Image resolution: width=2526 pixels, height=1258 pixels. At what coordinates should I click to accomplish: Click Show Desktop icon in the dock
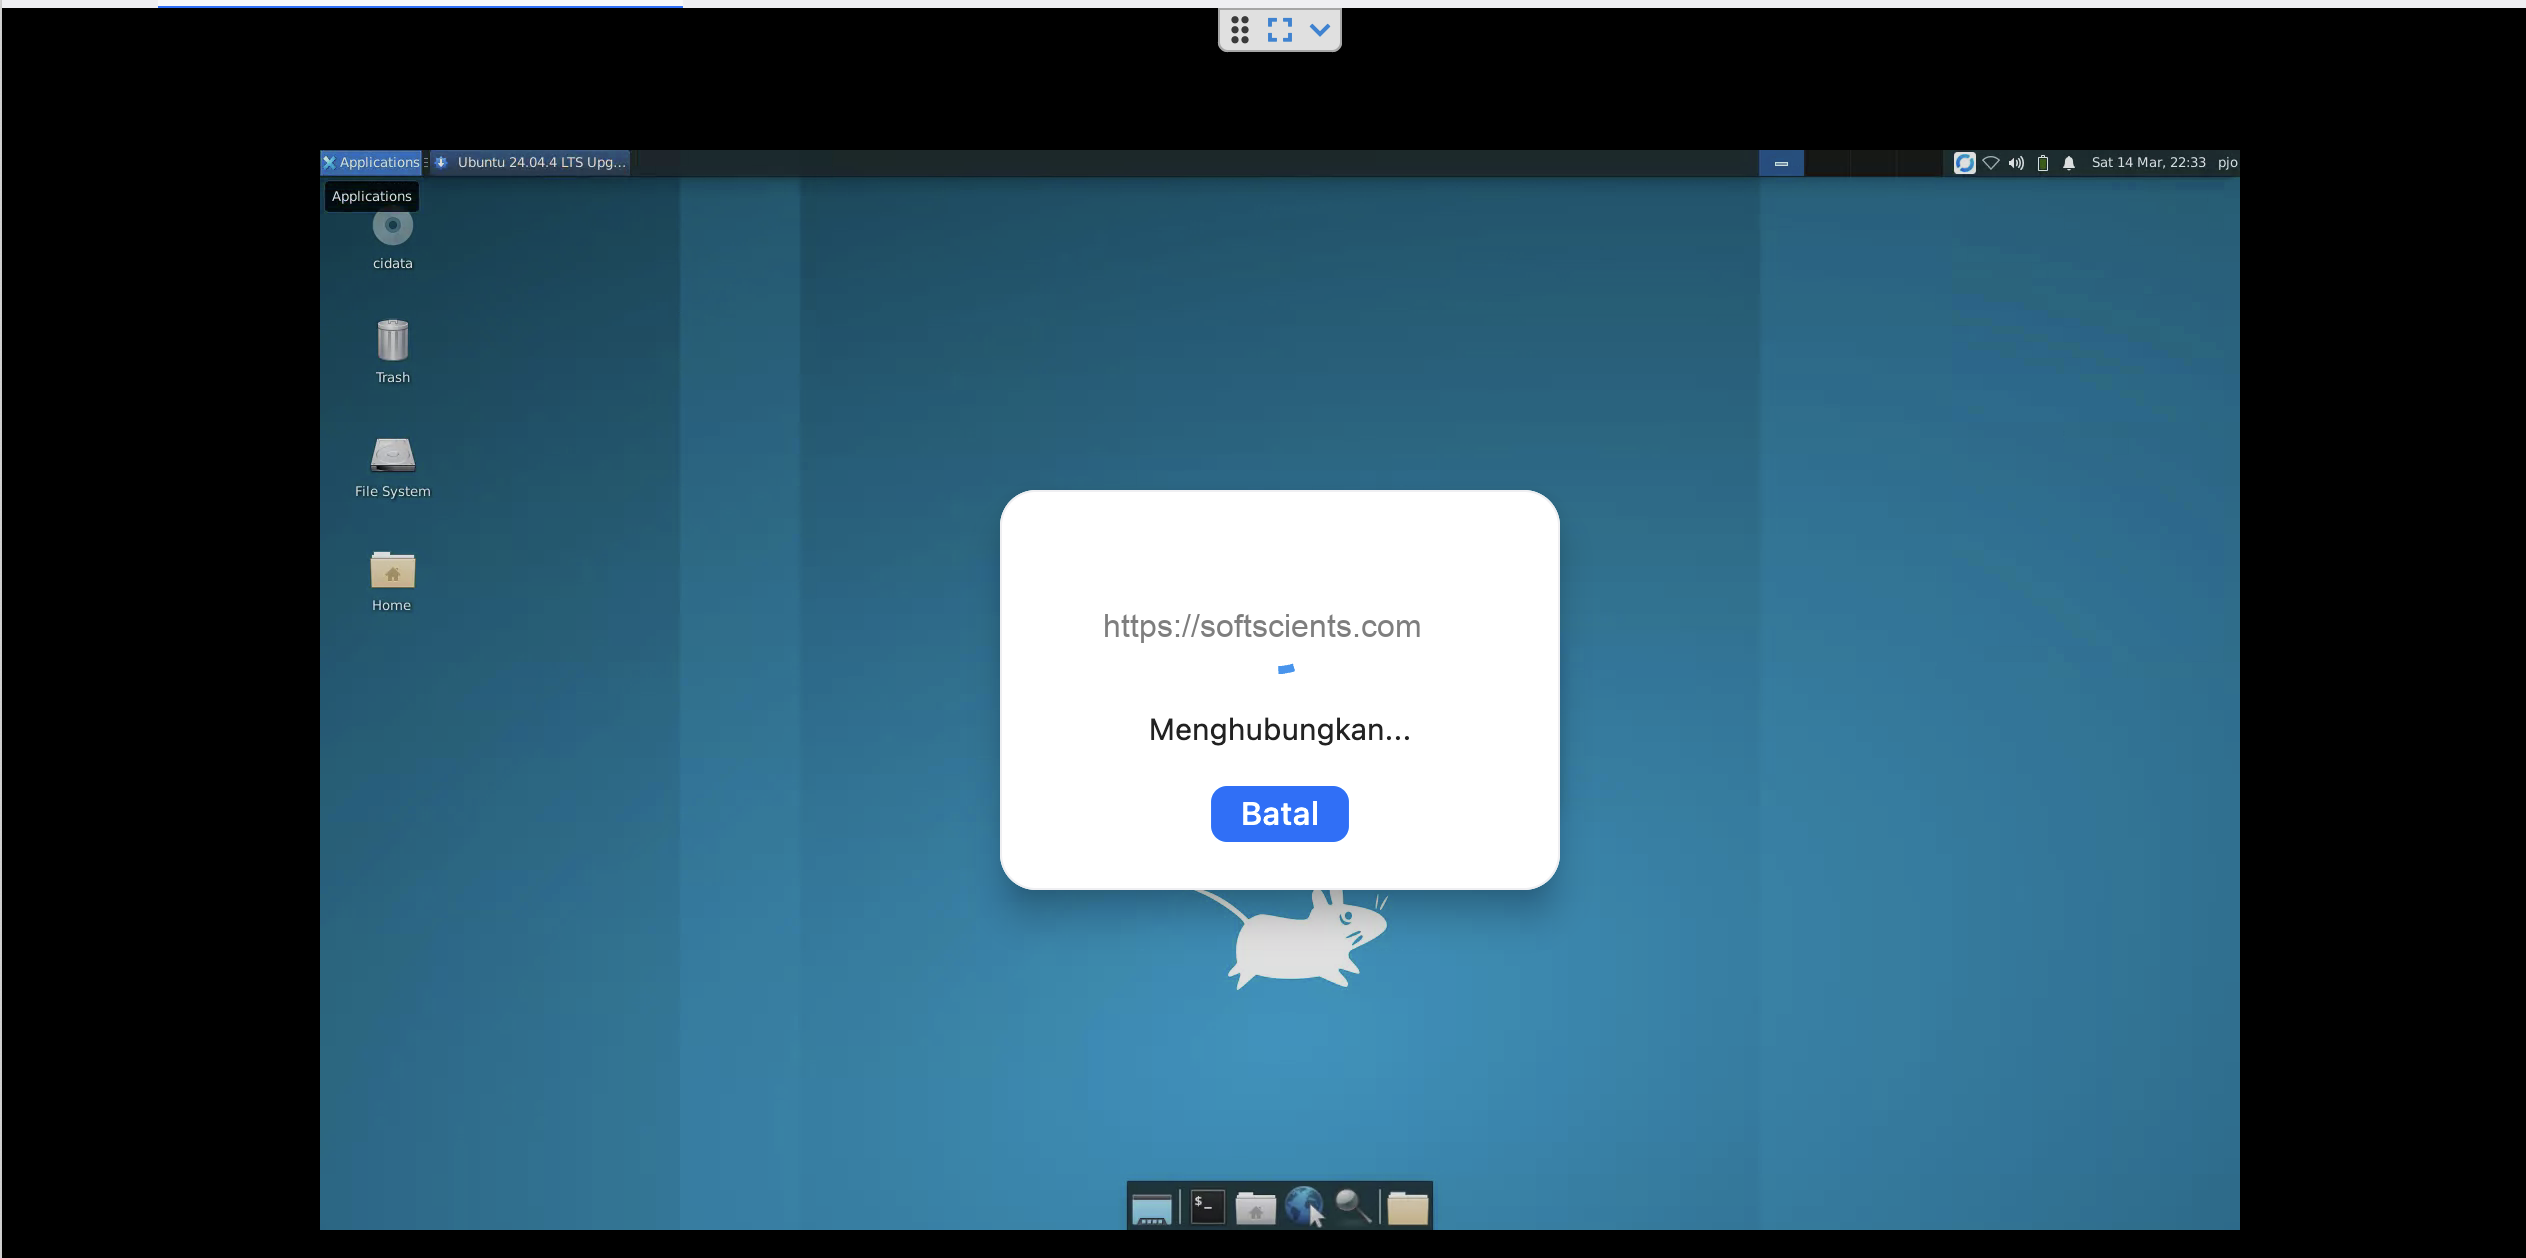click(1151, 1208)
